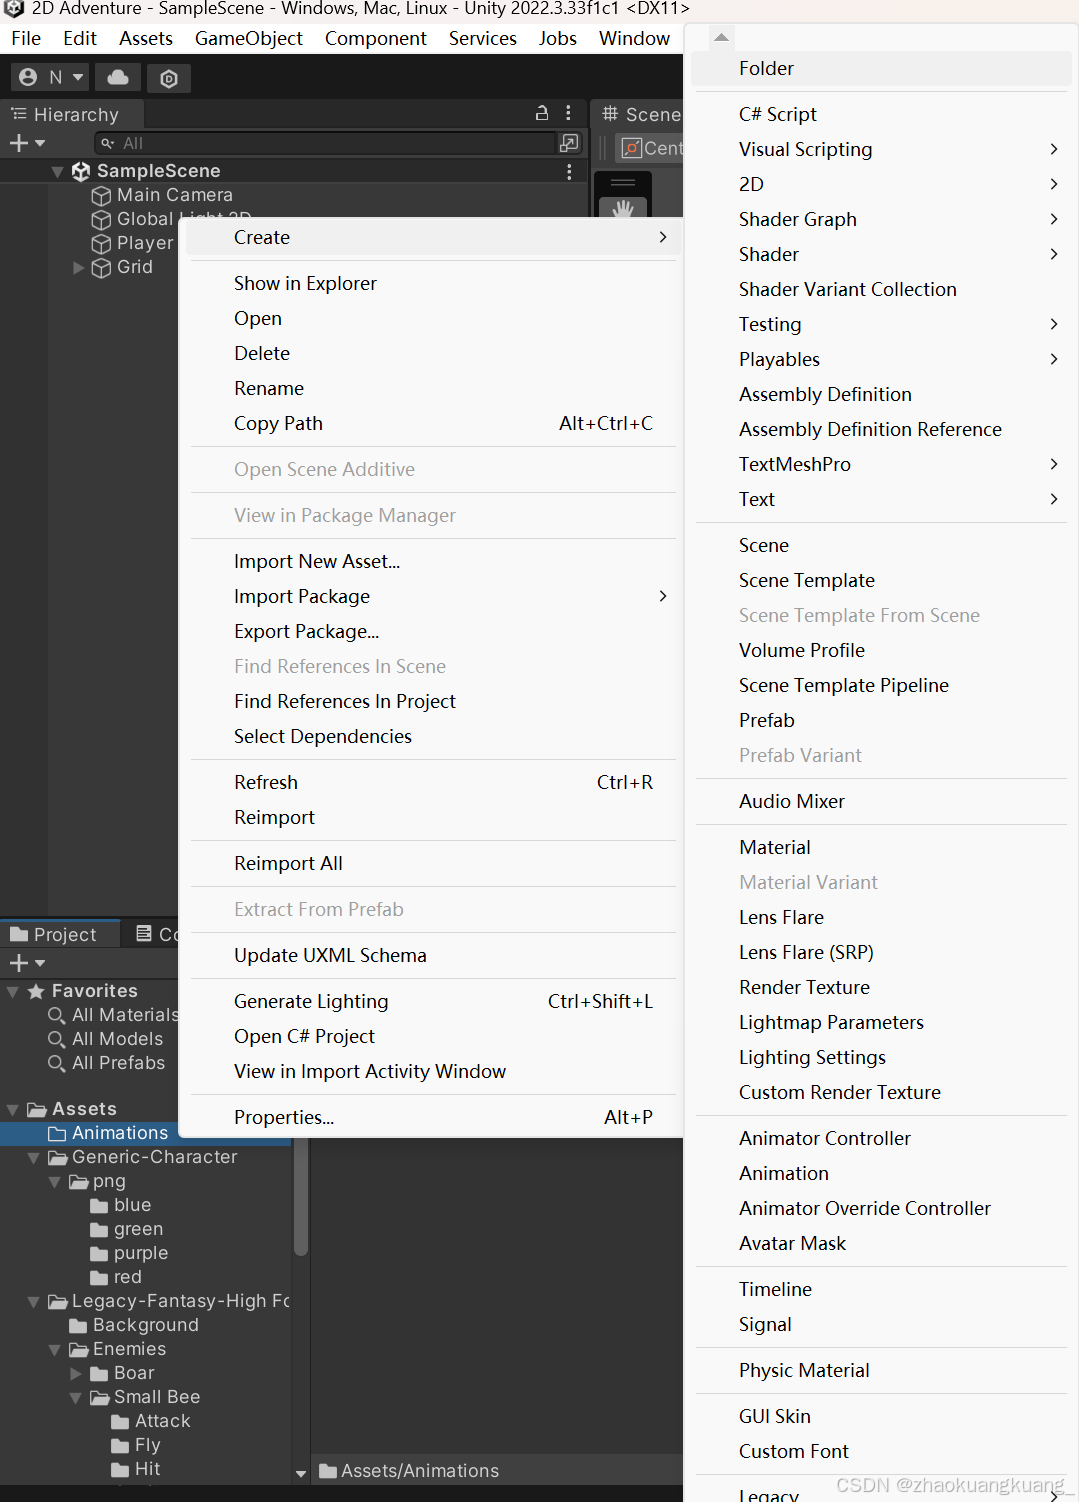Switch to the Scene tab

click(x=641, y=114)
